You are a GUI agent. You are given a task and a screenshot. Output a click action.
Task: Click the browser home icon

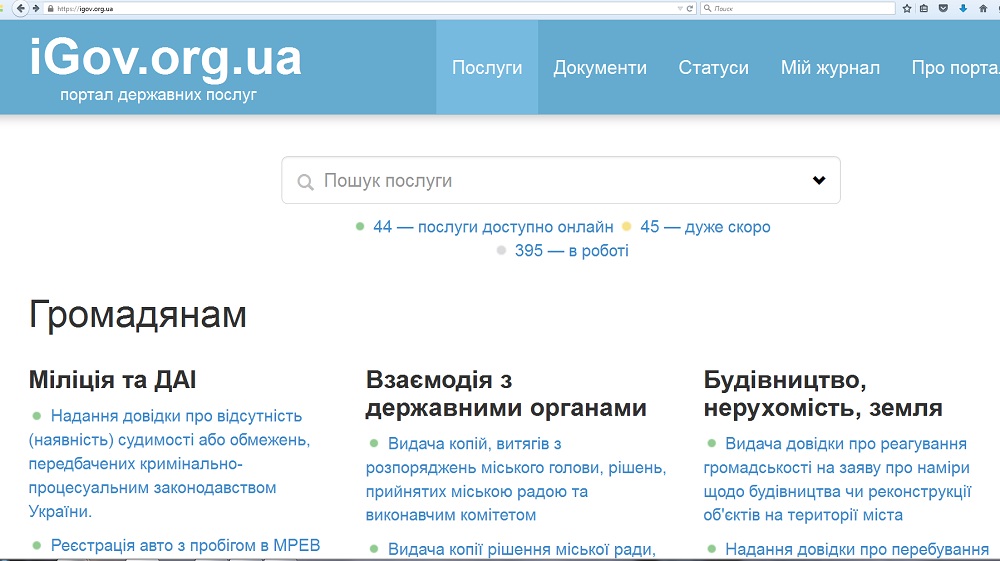pos(981,8)
